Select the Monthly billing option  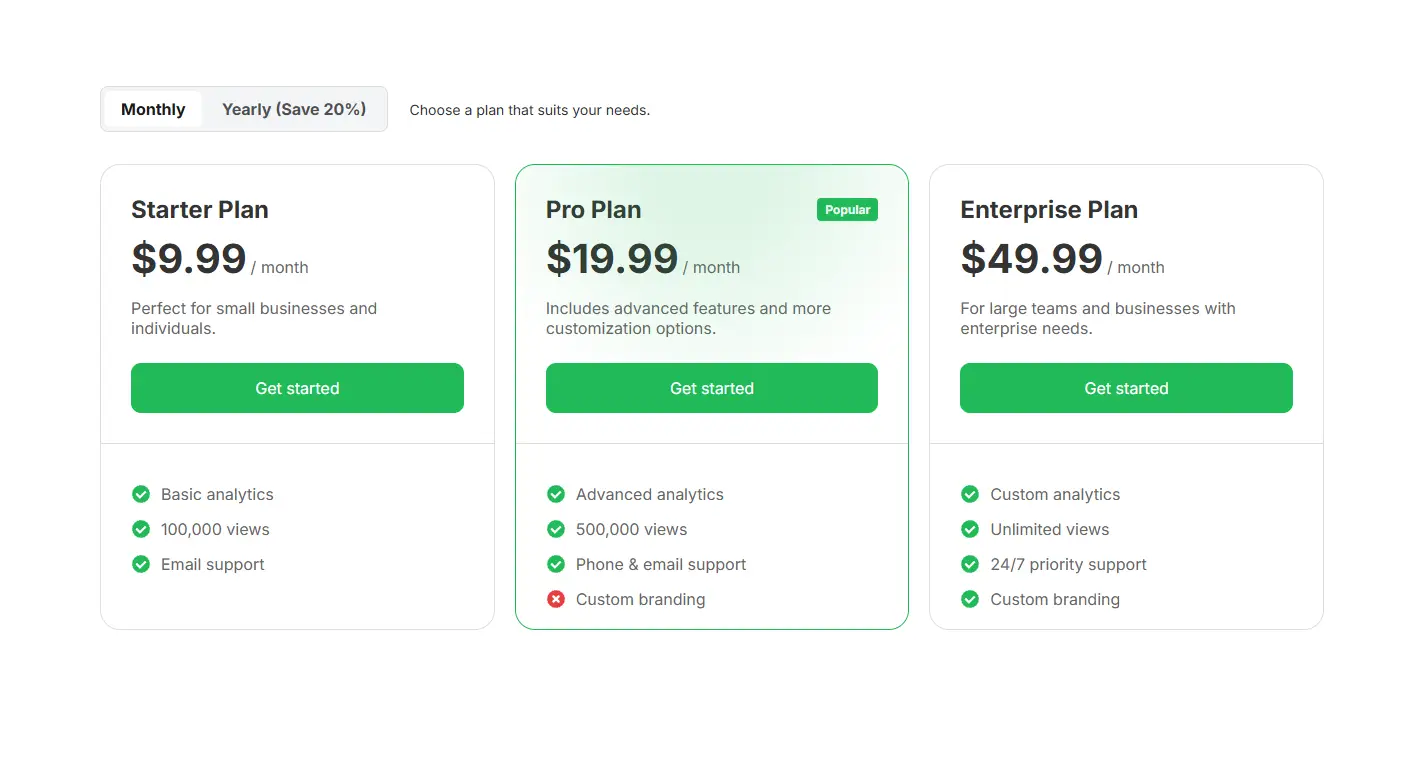pos(153,109)
